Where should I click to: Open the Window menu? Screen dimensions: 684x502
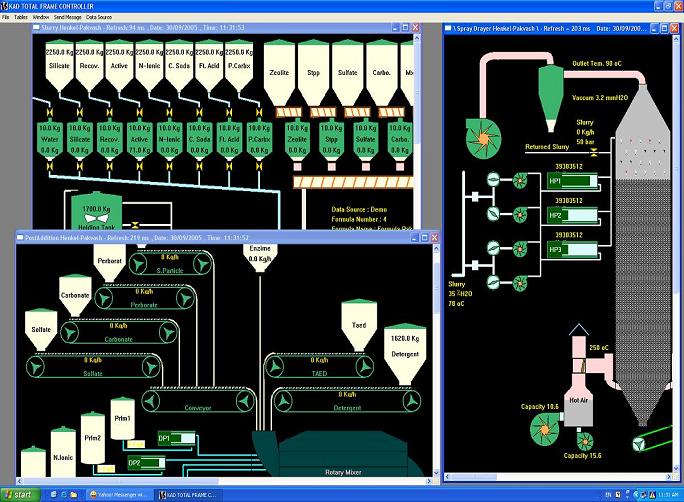point(41,17)
